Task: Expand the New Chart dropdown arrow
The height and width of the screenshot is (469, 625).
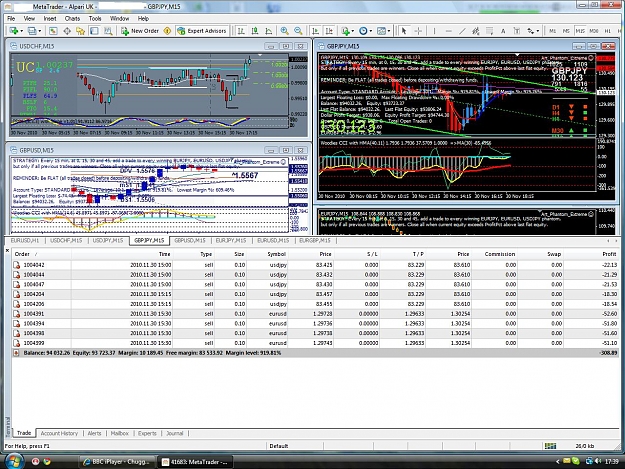Action: click(x=21, y=31)
